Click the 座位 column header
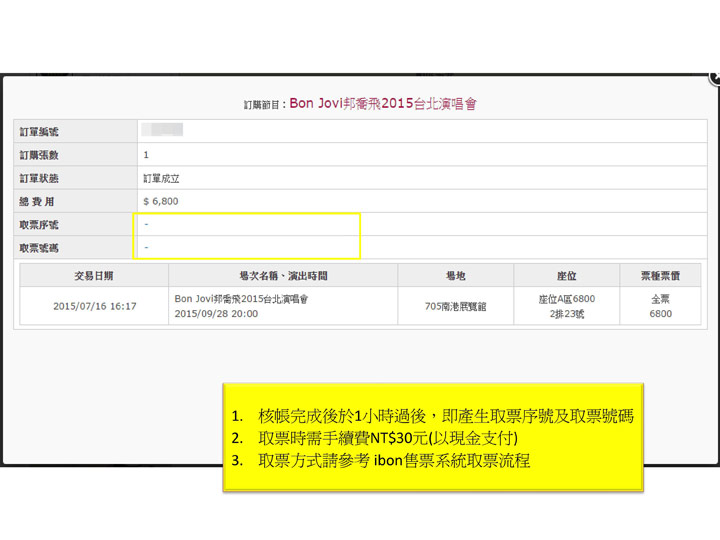Screen dimensions: 720x540 click(566, 275)
